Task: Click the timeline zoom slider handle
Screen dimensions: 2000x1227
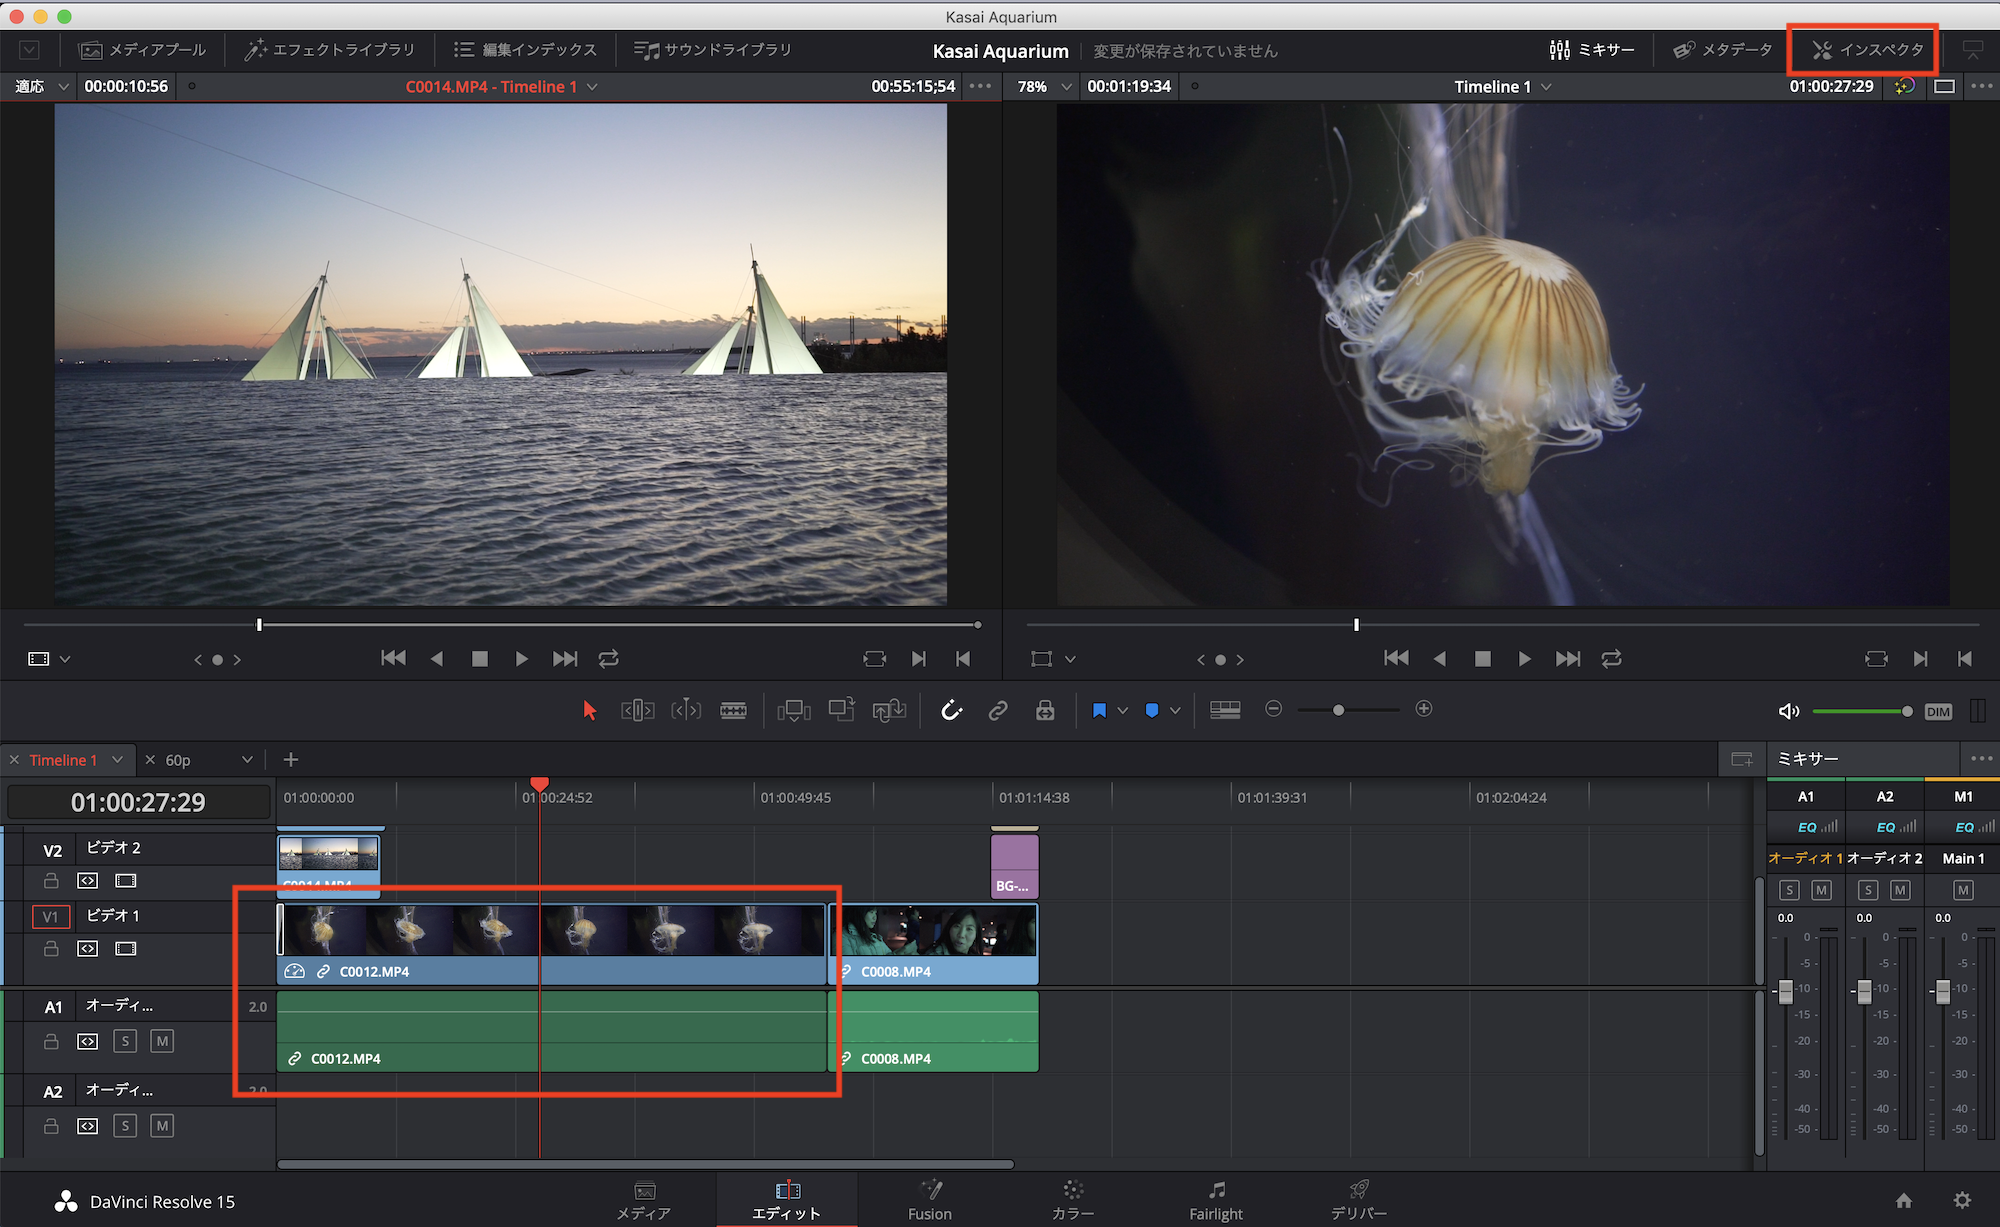Action: coord(1338,710)
